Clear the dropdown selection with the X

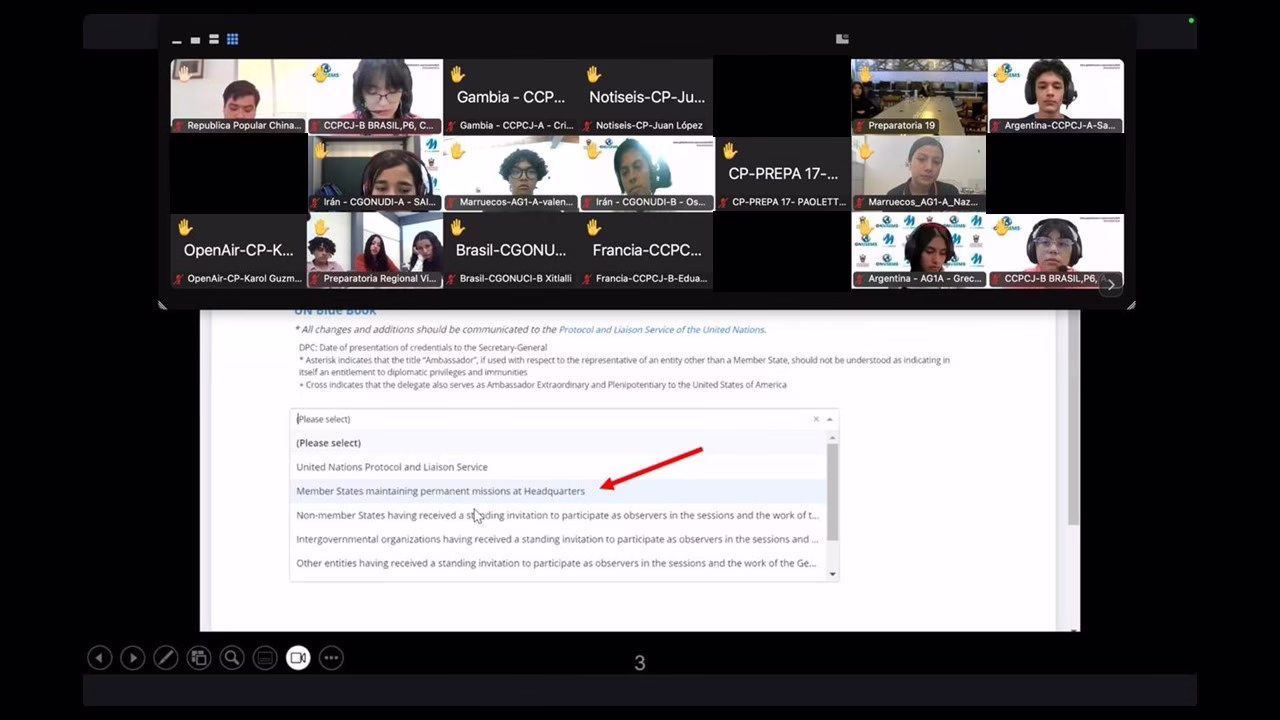pos(816,419)
